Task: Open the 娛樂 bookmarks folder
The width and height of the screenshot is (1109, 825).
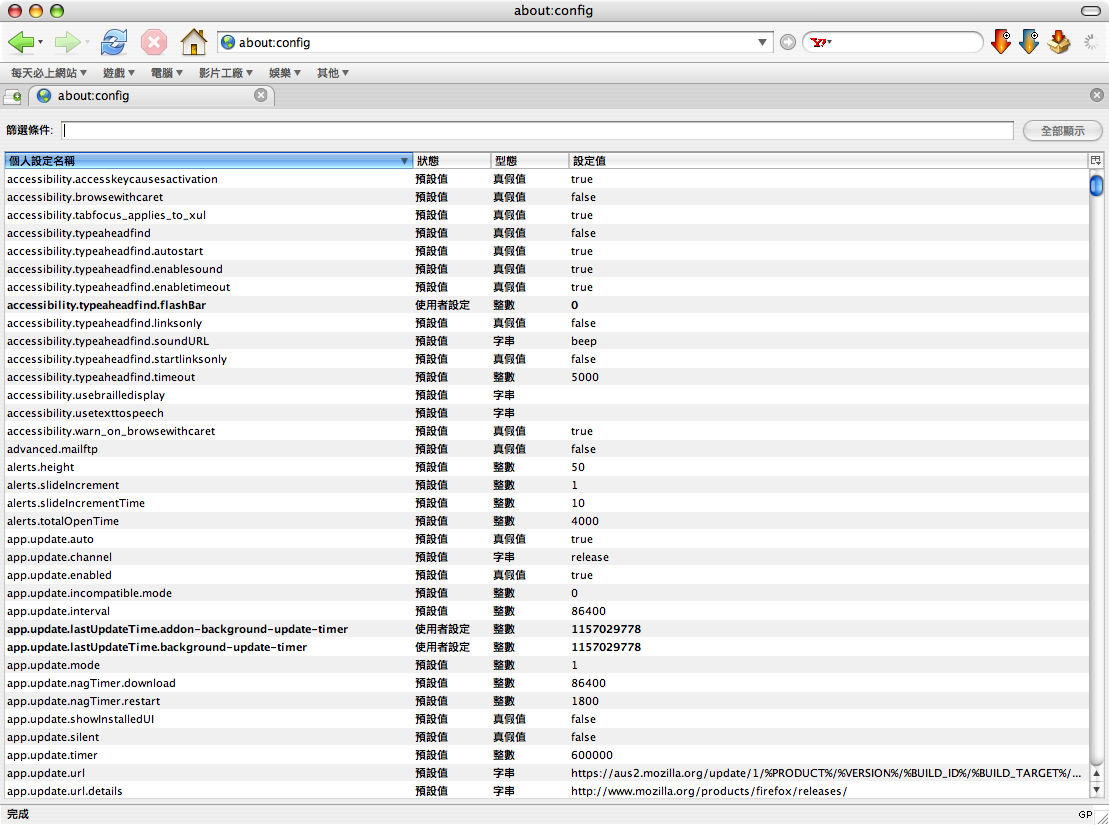Action: [285, 73]
